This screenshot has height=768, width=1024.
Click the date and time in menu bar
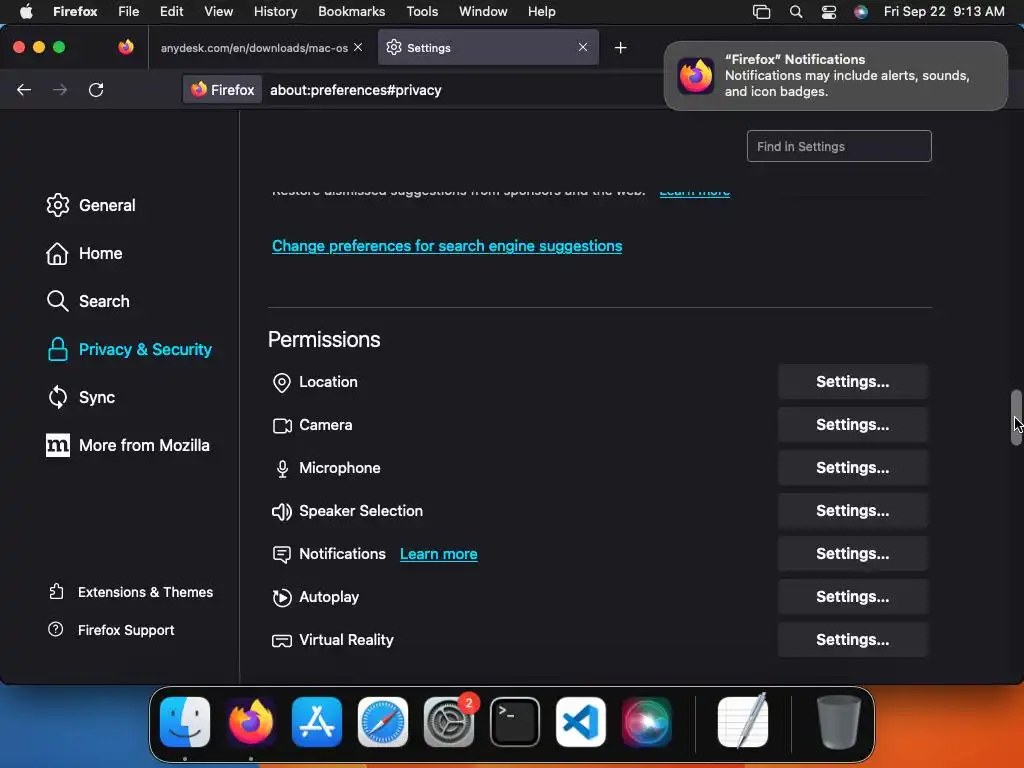(944, 12)
